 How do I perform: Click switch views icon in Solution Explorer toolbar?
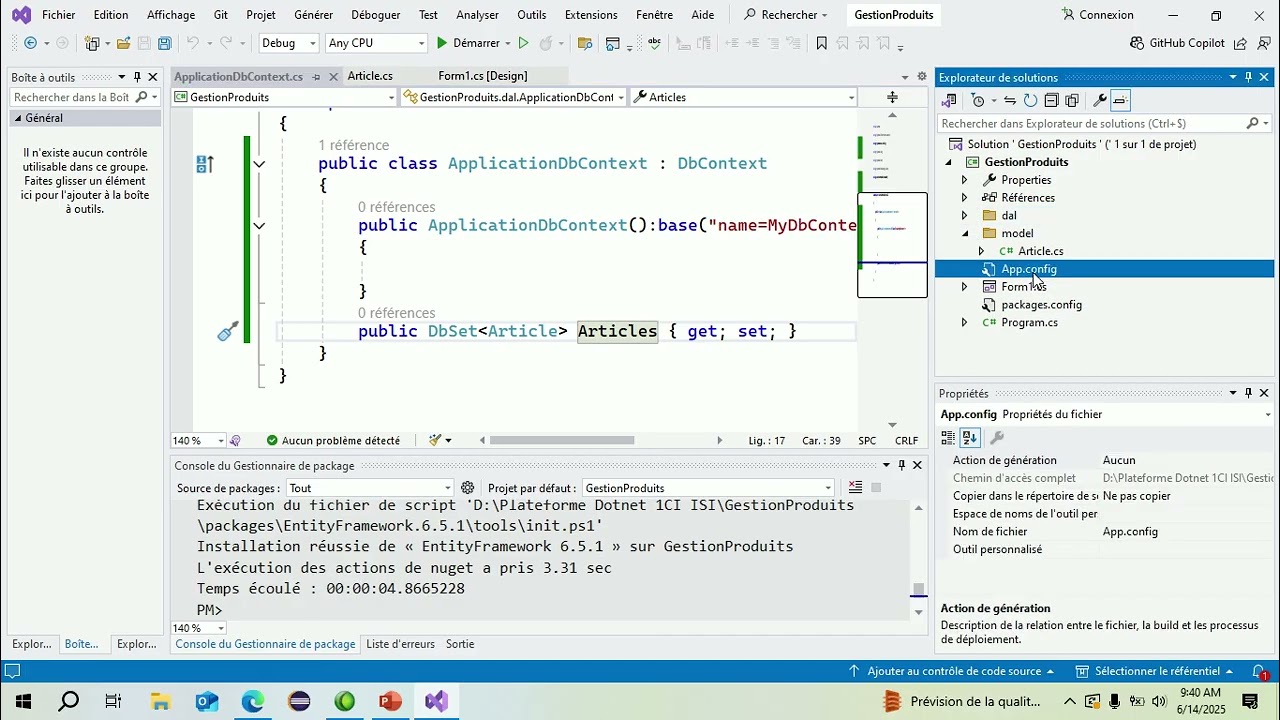pyautogui.click(x=949, y=100)
